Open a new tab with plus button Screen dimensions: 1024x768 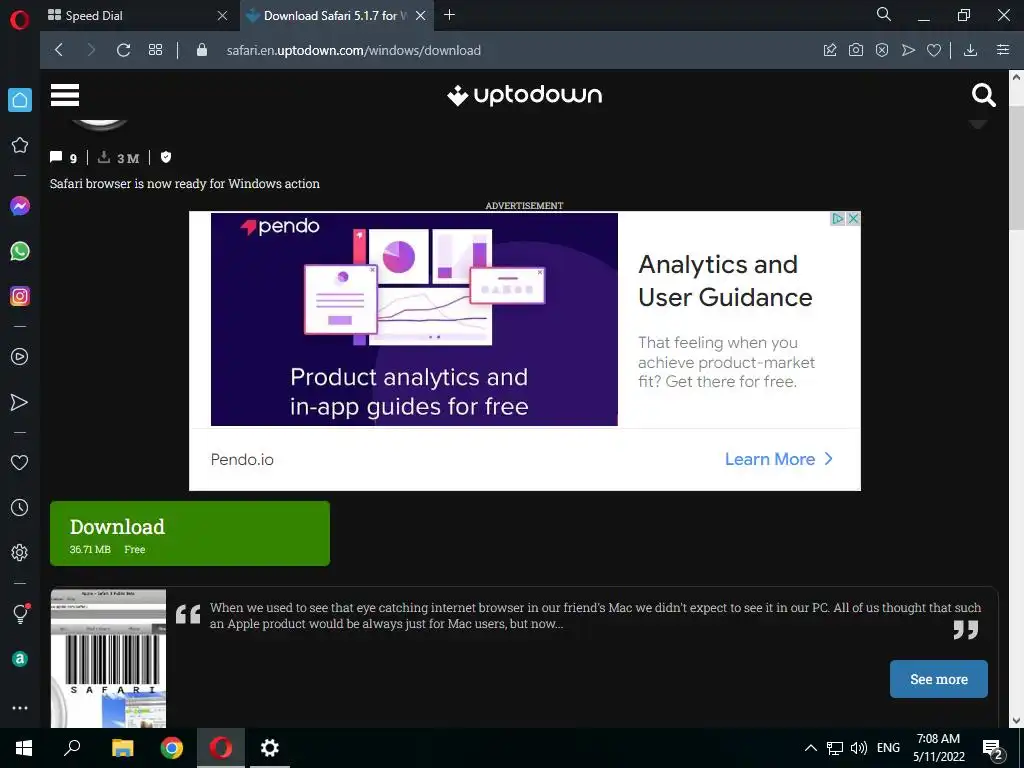point(449,15)
